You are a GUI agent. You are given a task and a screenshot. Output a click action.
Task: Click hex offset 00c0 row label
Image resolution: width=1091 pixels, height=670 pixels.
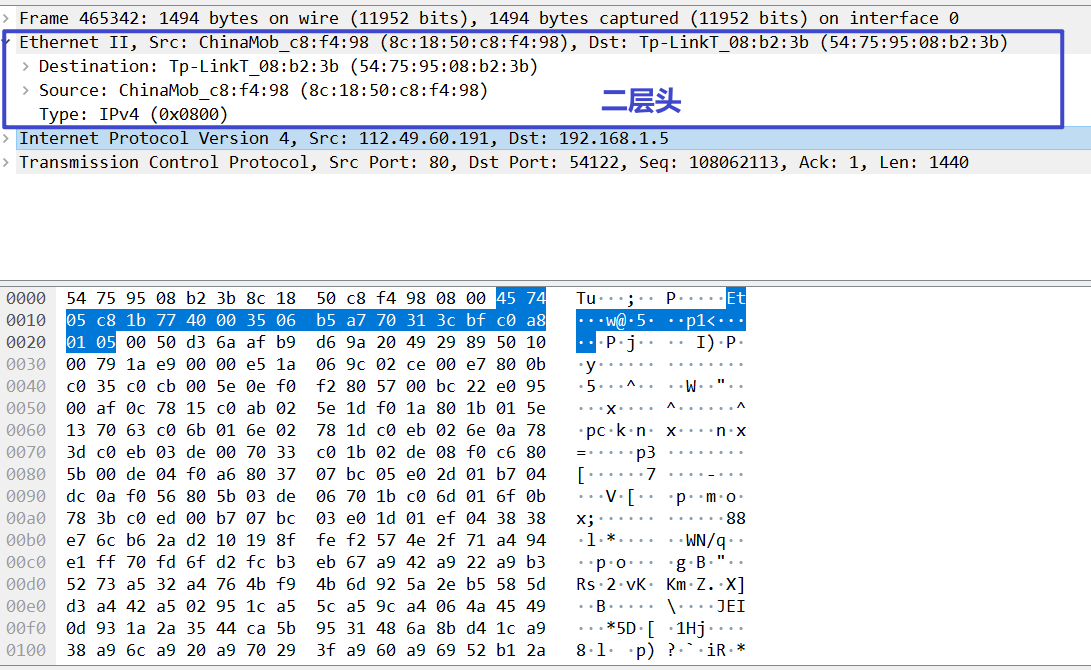tap(26, 562)
